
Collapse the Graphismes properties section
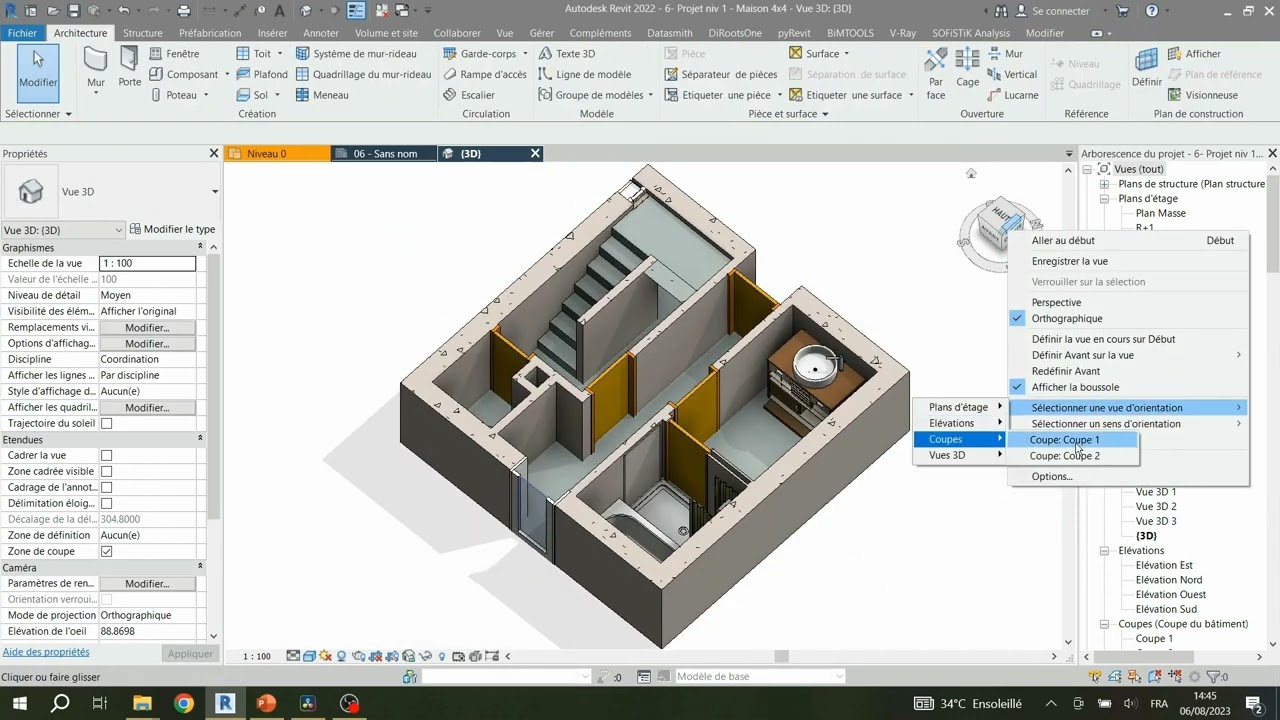point(200,247)
